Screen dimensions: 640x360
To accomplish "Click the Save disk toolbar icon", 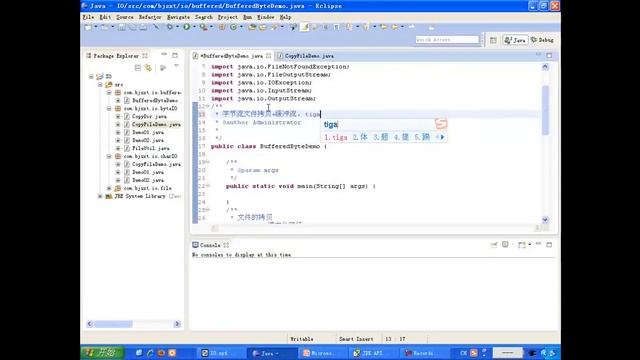I will (x=122, y=27).
